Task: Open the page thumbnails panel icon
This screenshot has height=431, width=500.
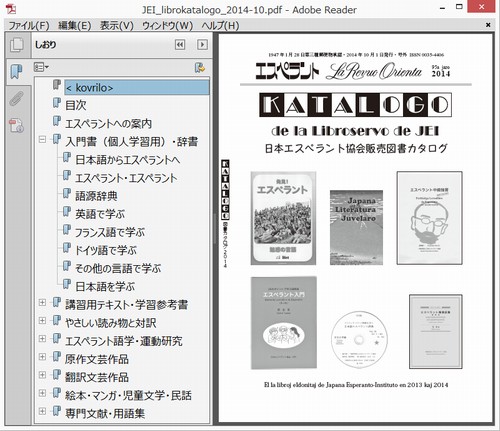Action: point(17,45)
